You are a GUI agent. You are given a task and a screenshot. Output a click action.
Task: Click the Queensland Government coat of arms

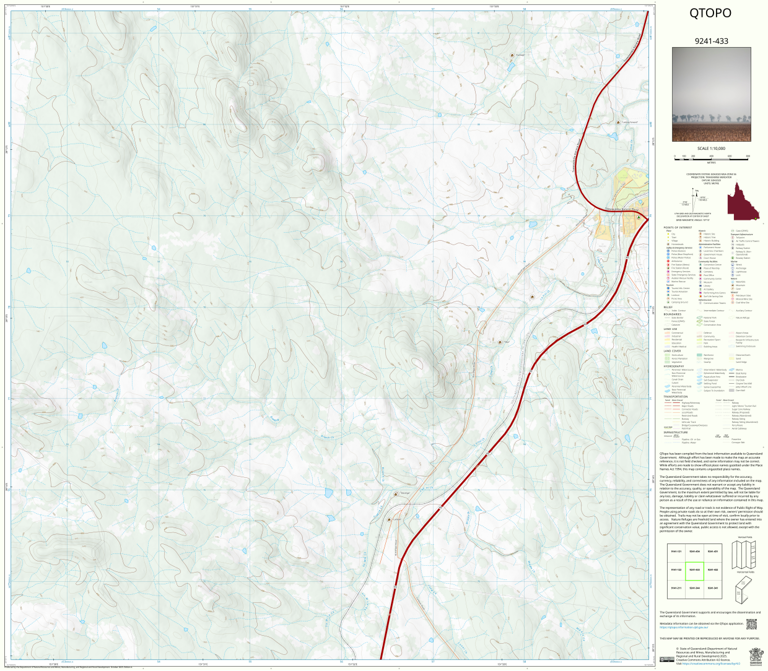click(x=756, y=655)
